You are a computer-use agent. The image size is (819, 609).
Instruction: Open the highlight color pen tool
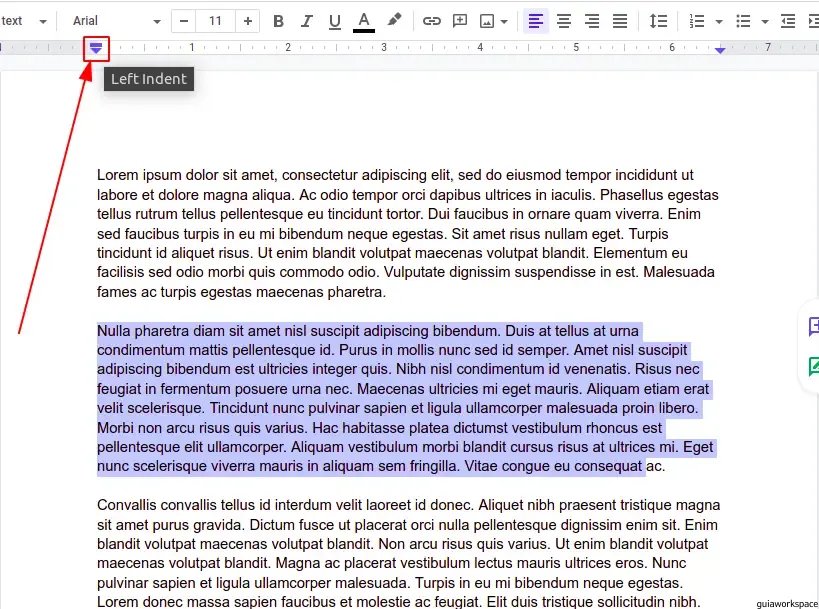(x=394, y=20)
